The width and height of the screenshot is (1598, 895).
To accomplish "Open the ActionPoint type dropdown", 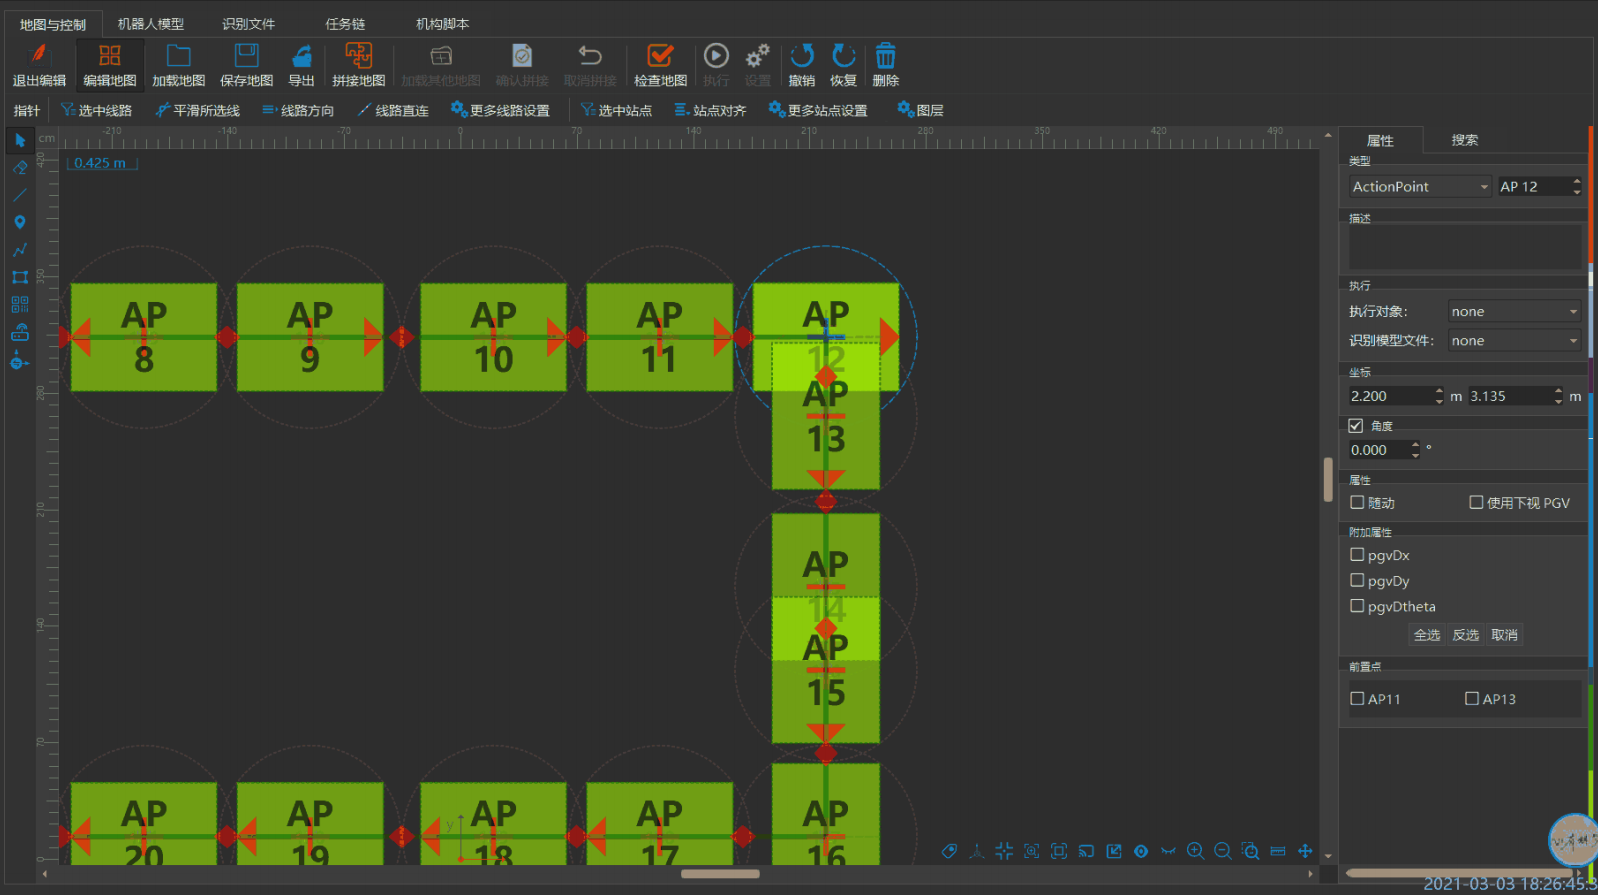I will tap(1420, 186).
